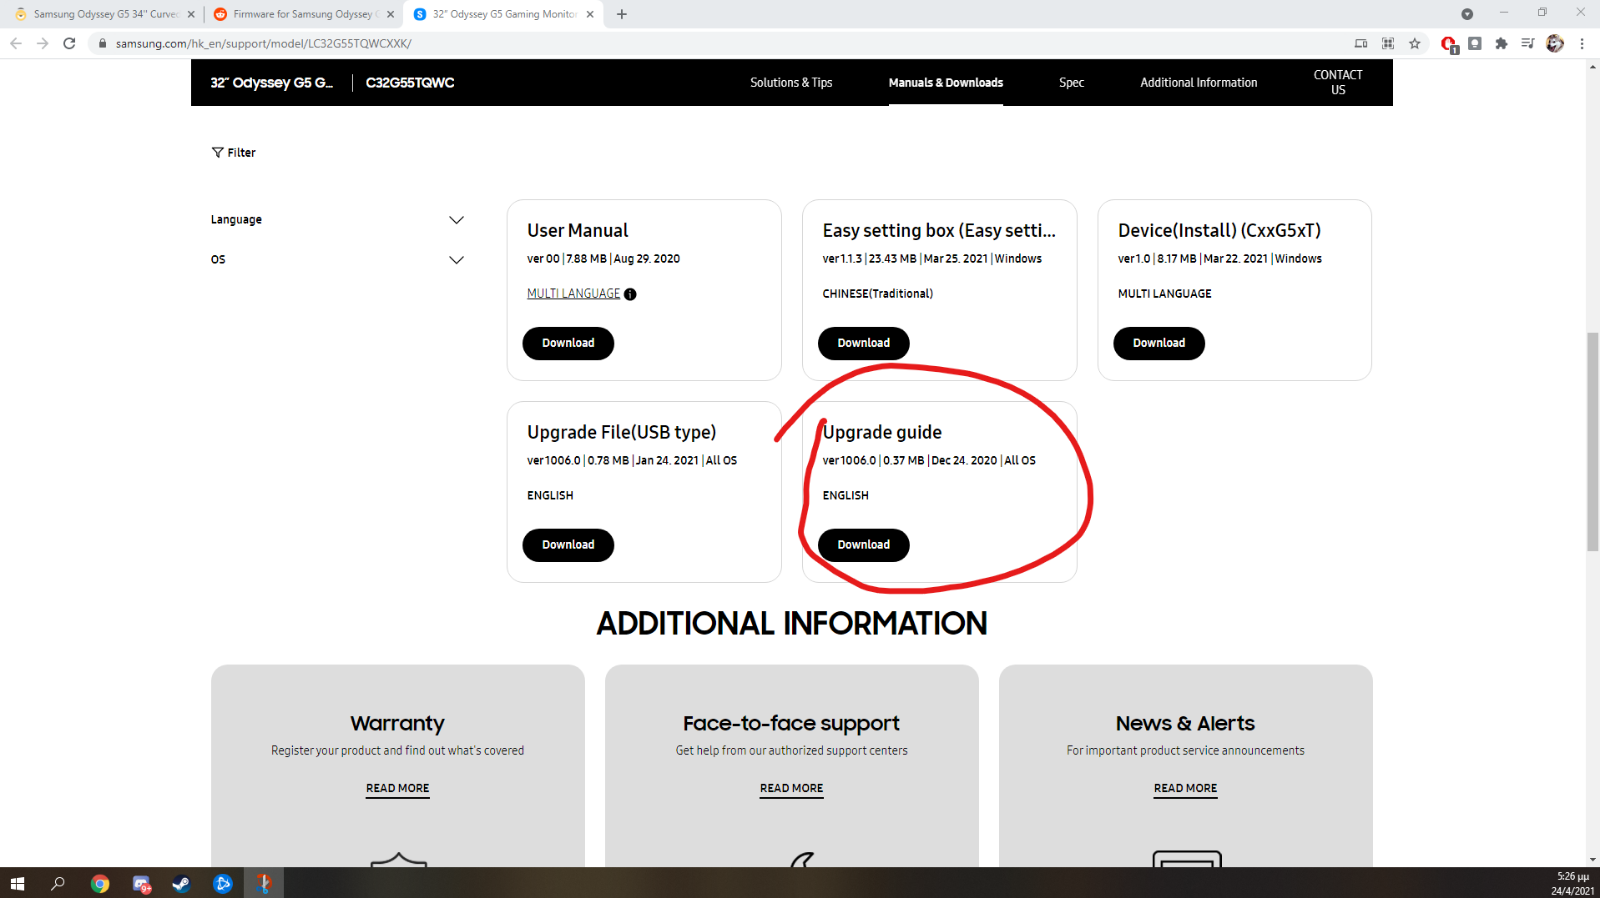Open a new browser tab
This screenshot has width=1600, height=898.
622,14
